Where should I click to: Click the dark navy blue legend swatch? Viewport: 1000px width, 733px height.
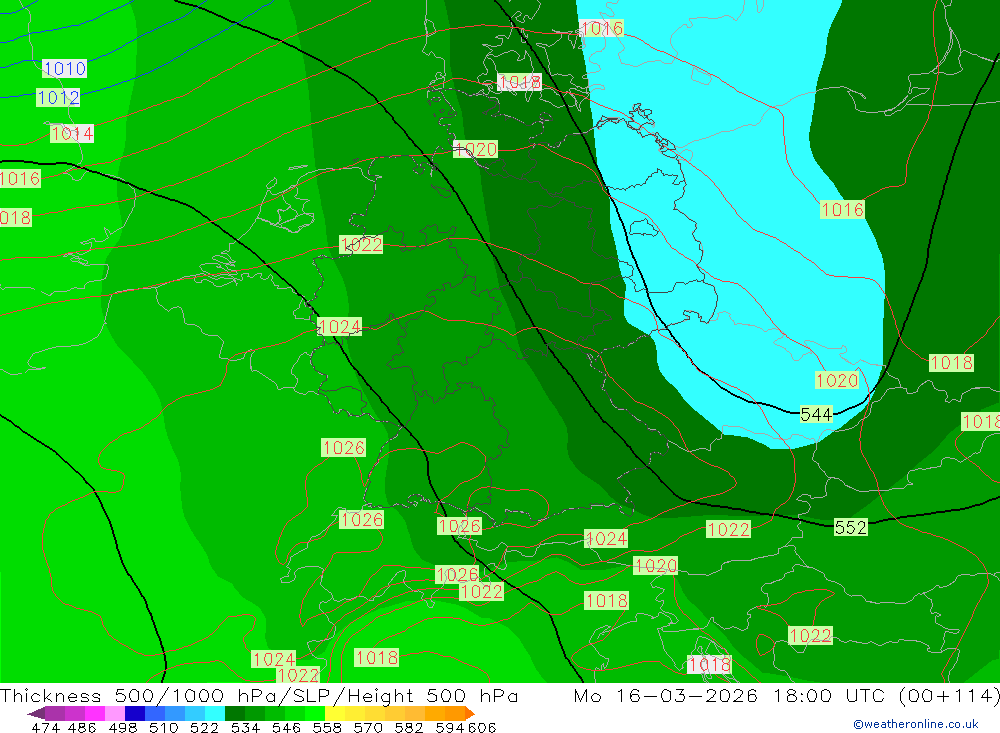click(x=133, y=713)
